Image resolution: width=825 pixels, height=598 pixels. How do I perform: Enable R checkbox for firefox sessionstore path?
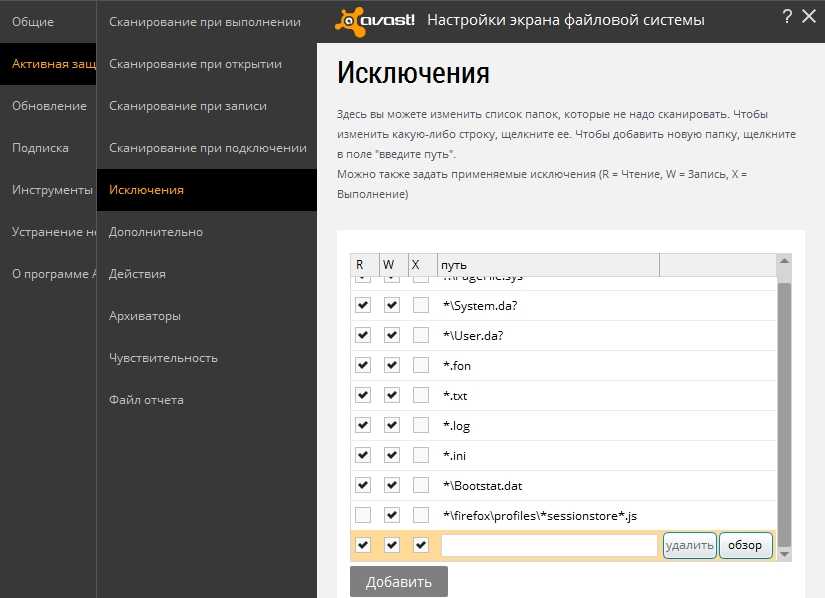(363, 515)
